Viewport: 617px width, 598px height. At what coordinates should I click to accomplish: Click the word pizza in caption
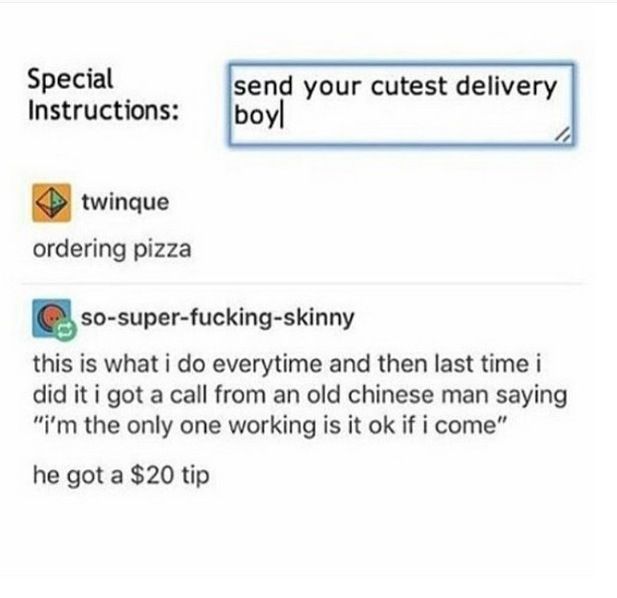pos(163,250)
